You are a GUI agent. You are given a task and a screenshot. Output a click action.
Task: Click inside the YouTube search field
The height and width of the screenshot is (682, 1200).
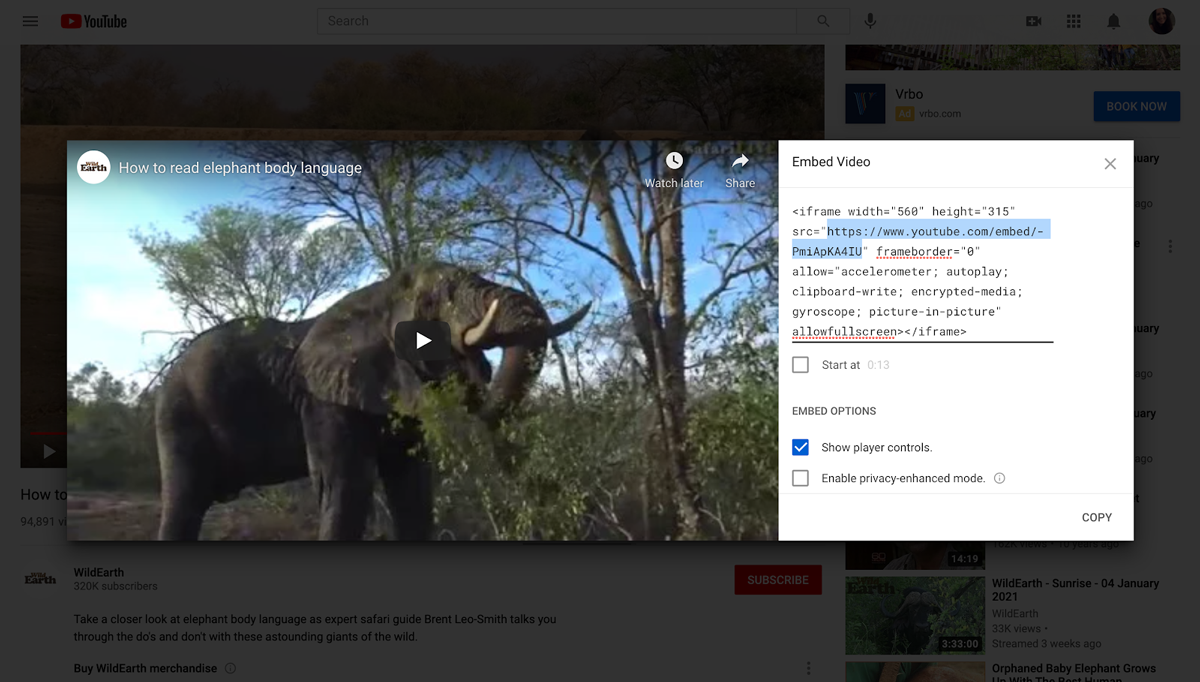point(555,21)
